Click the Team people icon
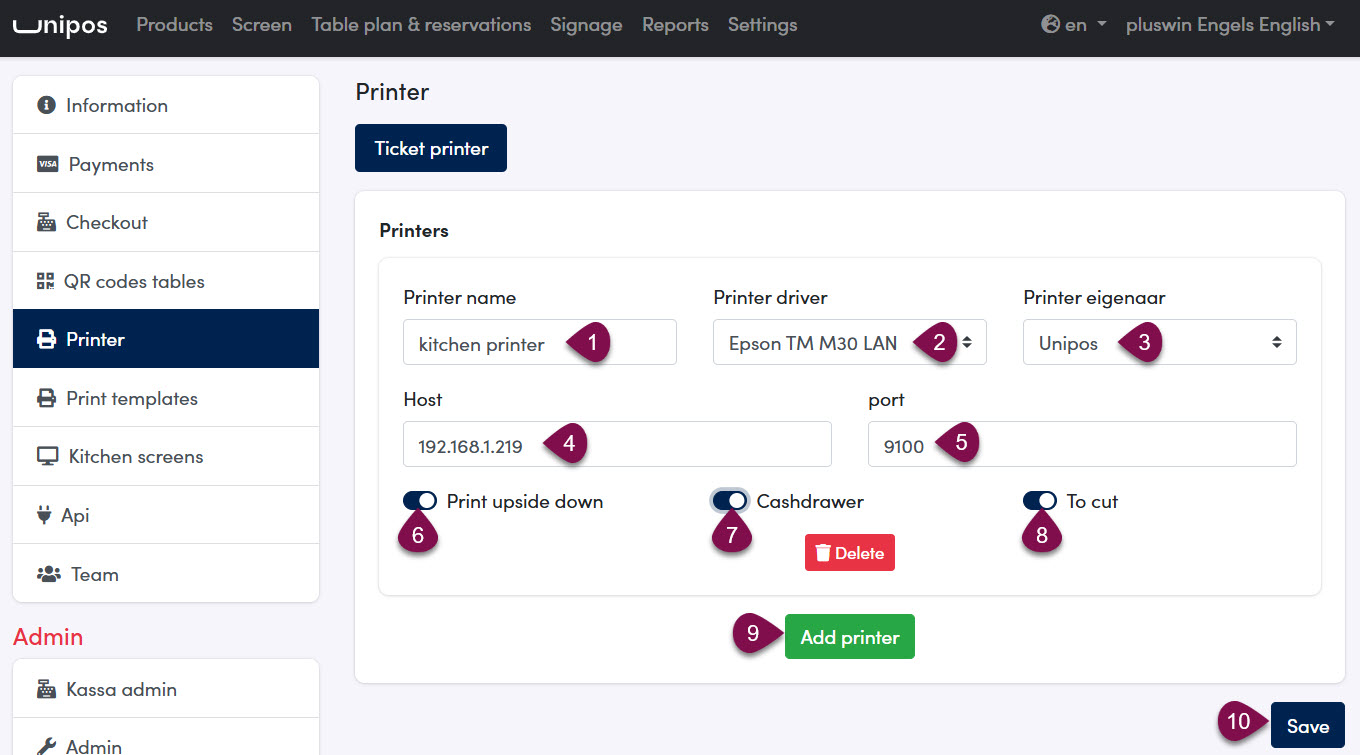Screen dimensions: 1360x755 48,574
